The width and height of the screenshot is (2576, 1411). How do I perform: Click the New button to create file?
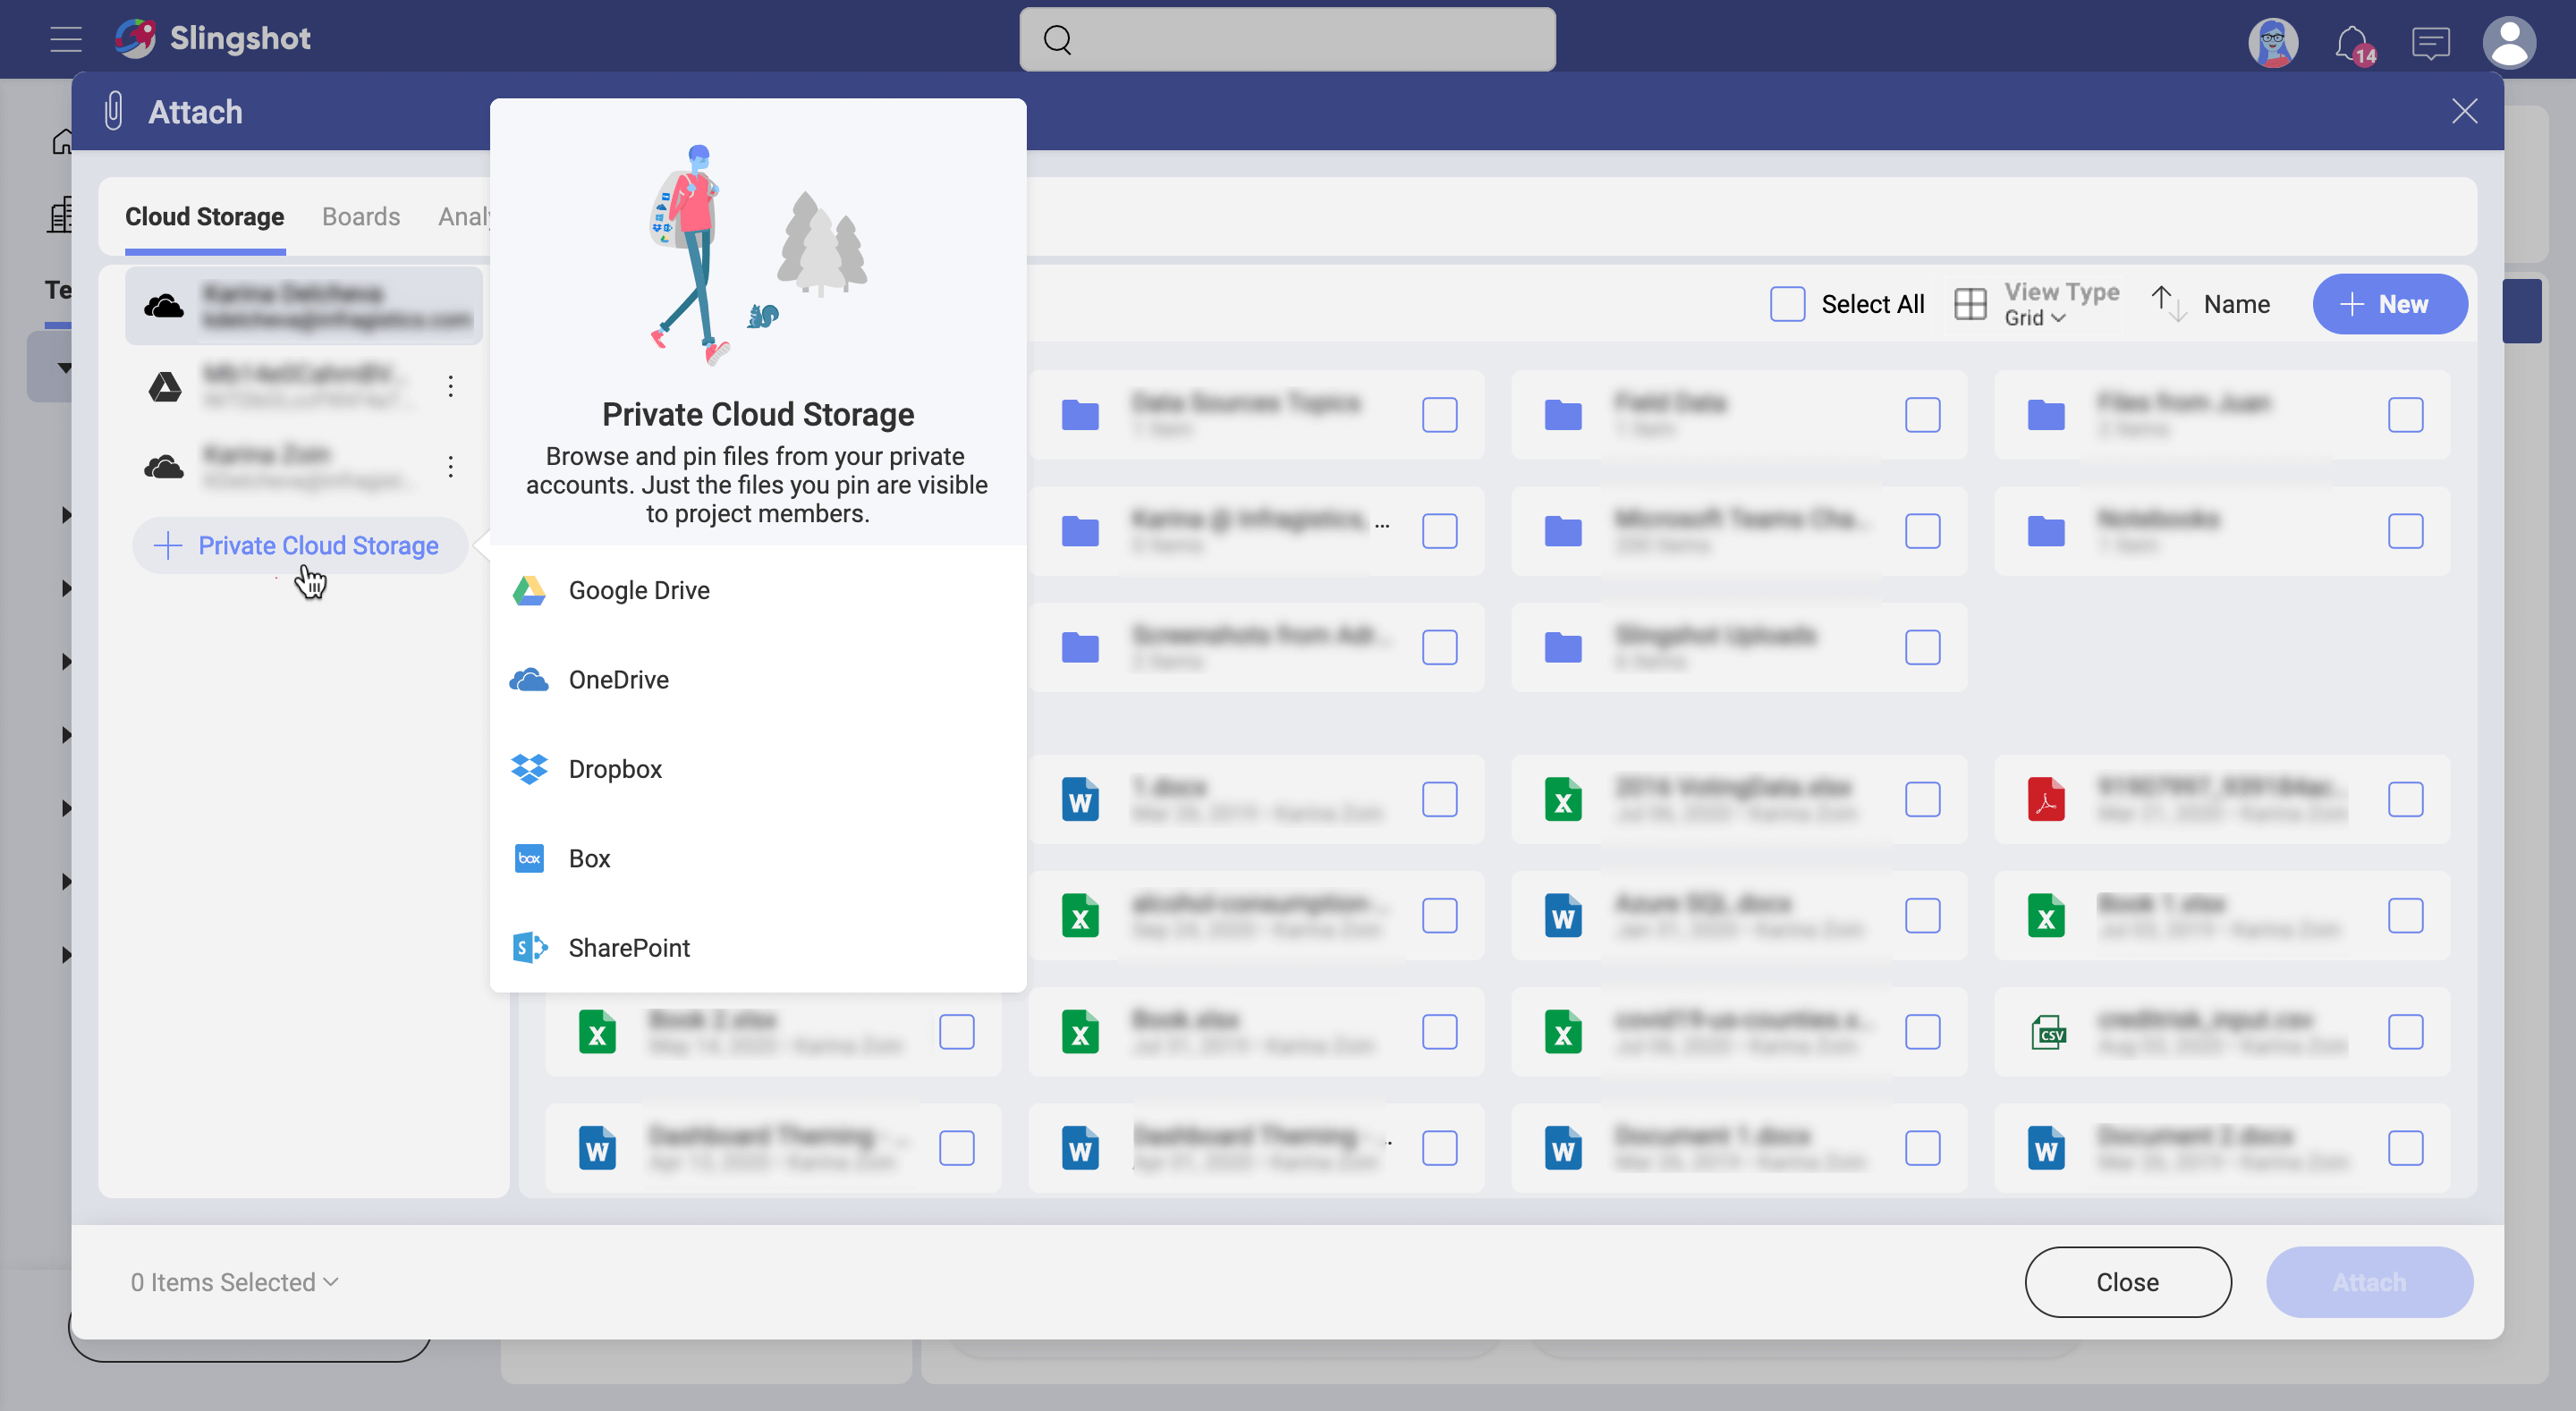tap(2388, 304)
